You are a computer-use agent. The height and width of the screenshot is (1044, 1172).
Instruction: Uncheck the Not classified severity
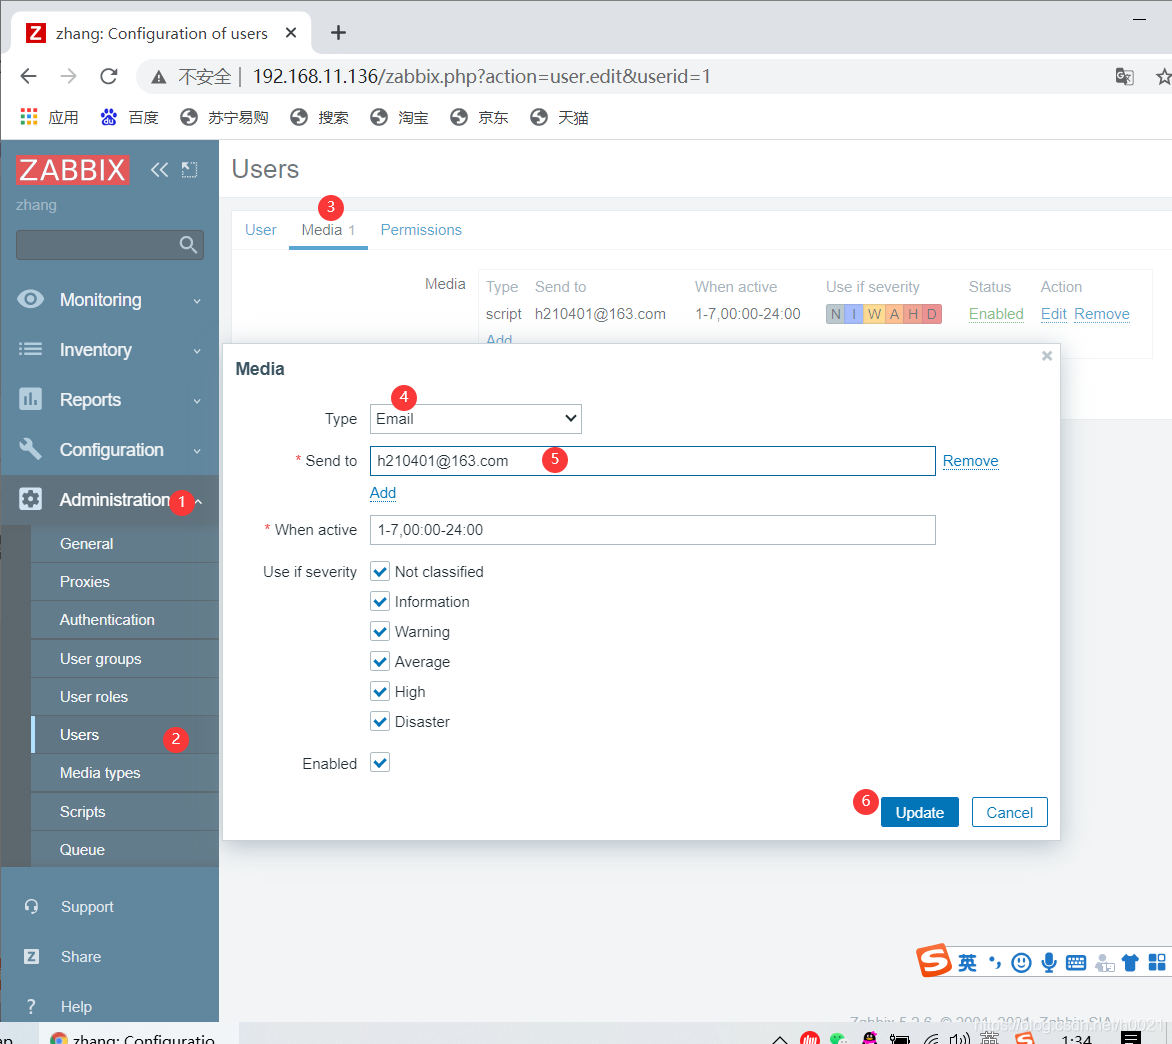380,572
